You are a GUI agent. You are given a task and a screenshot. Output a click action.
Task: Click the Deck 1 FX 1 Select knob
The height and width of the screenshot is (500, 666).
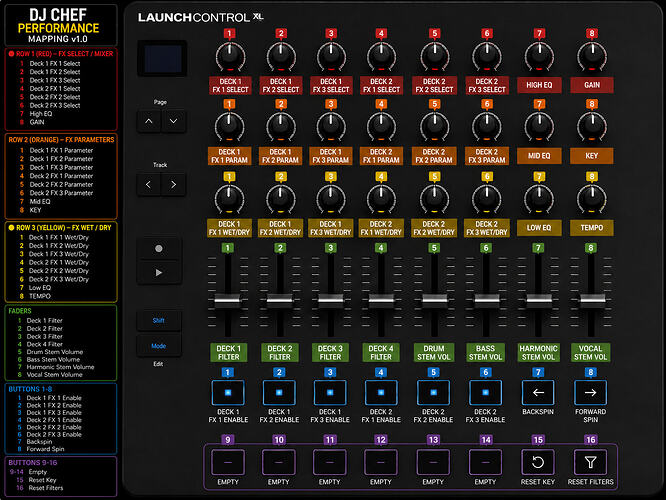click(x=230, y=57)
